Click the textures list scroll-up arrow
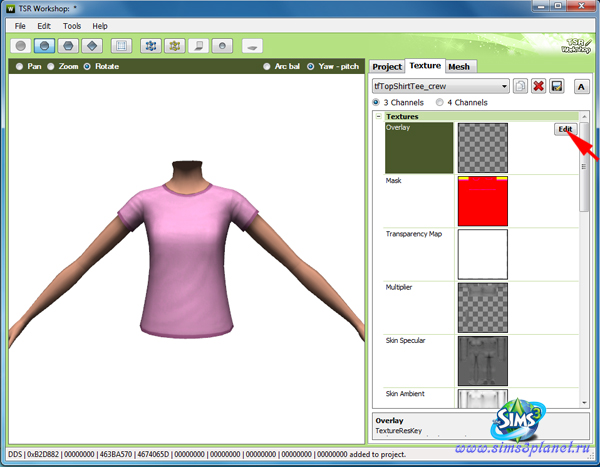 click(584, 116)
